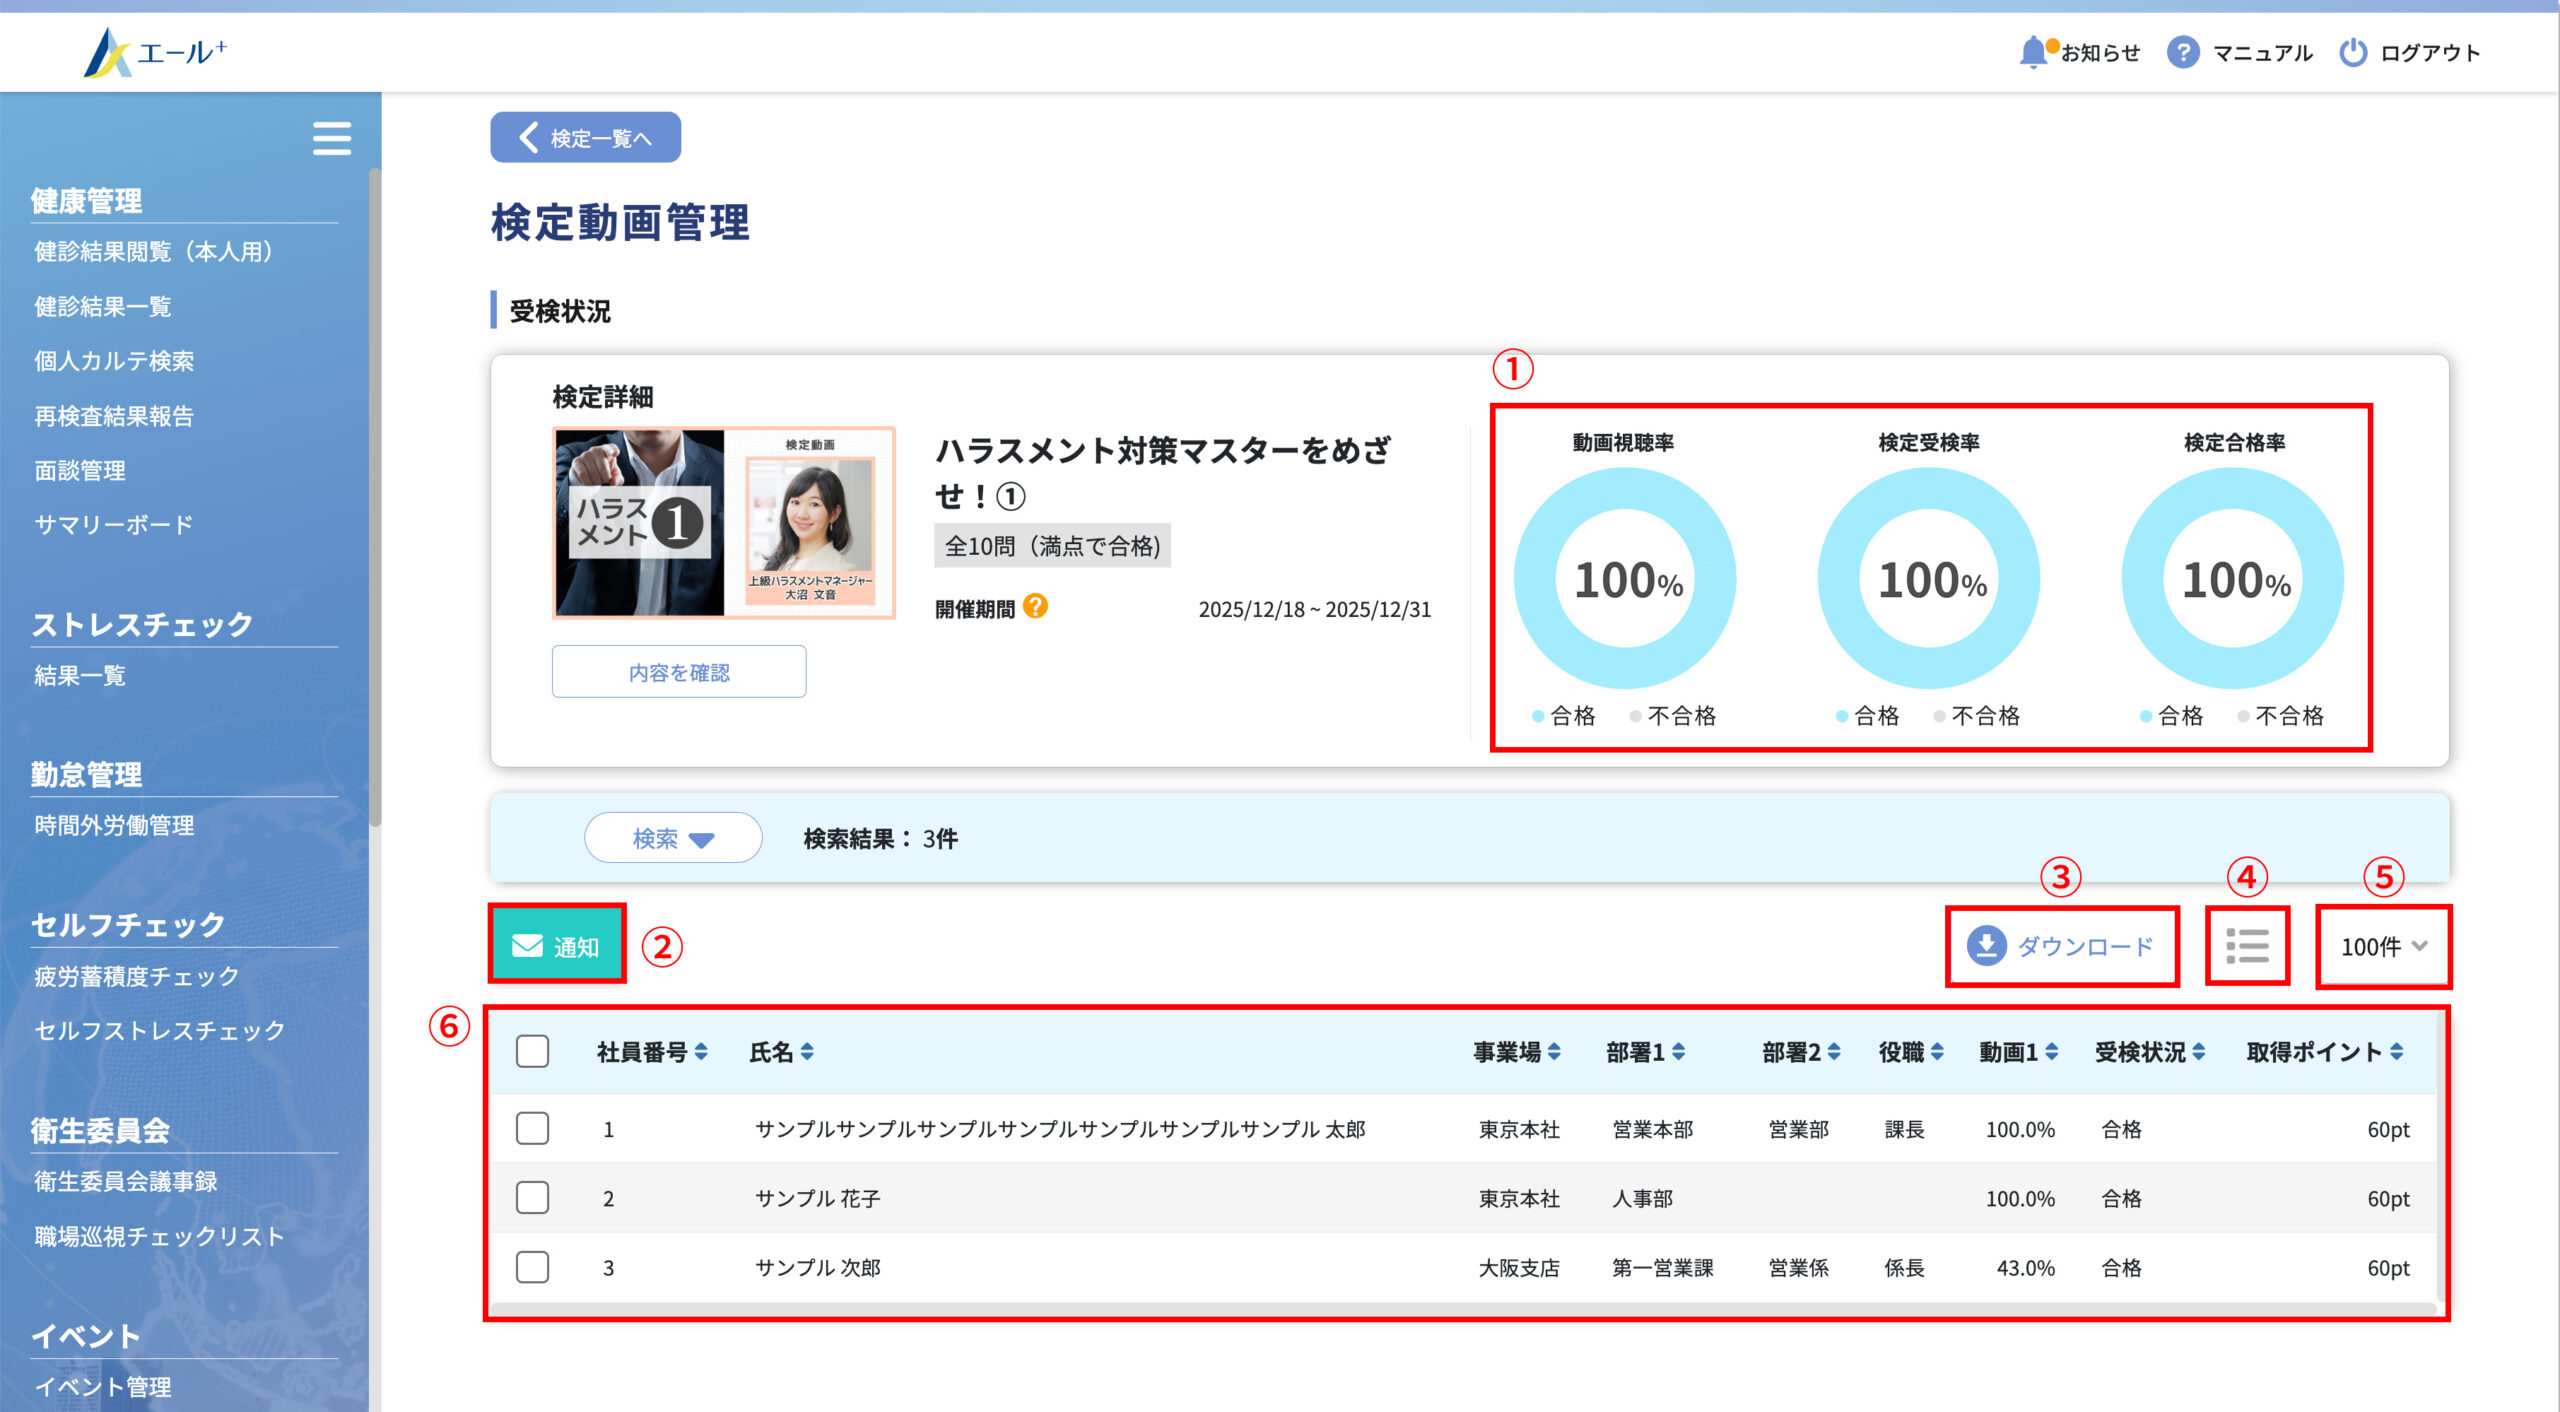
Task: Open the 100件 page-size dropdown
Action: 2383,946
